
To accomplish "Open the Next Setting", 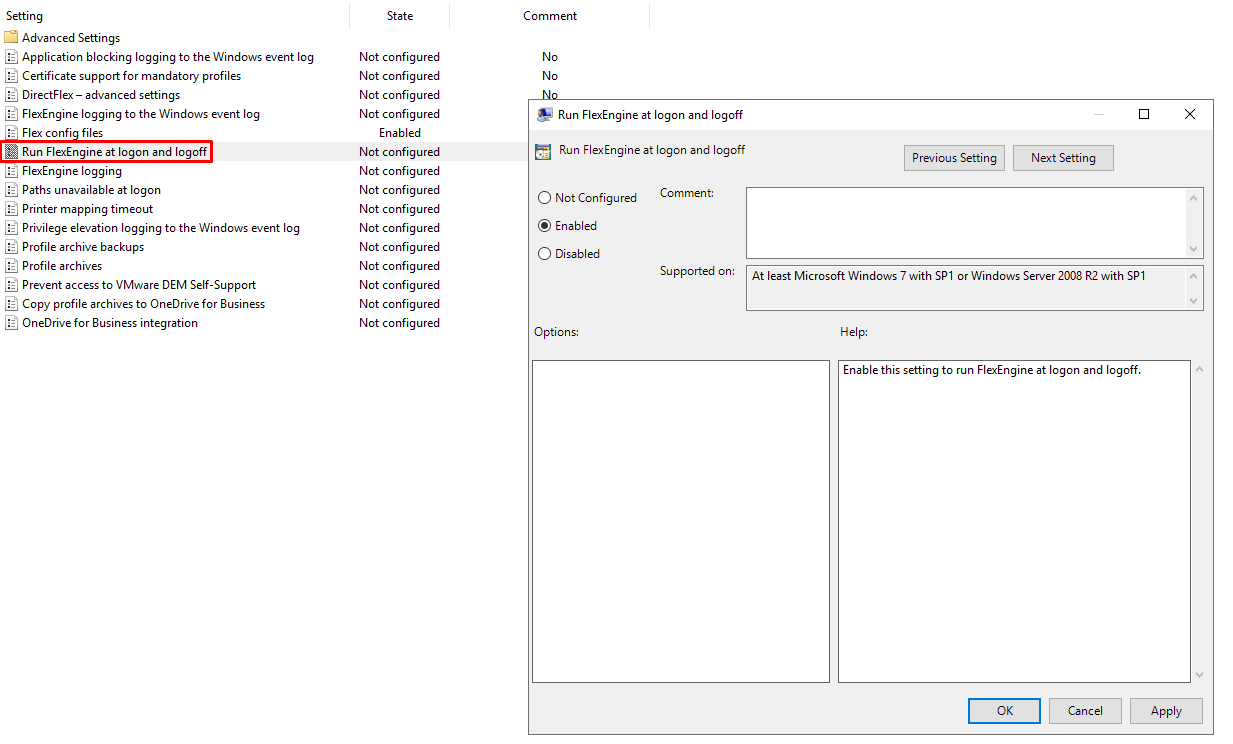I will point(1063,157).
